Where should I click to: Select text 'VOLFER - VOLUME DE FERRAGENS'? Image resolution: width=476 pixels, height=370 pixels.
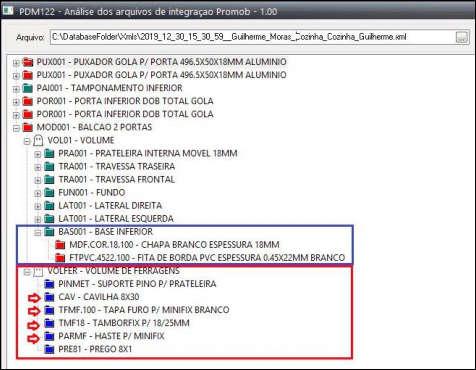tap(114, 271)
